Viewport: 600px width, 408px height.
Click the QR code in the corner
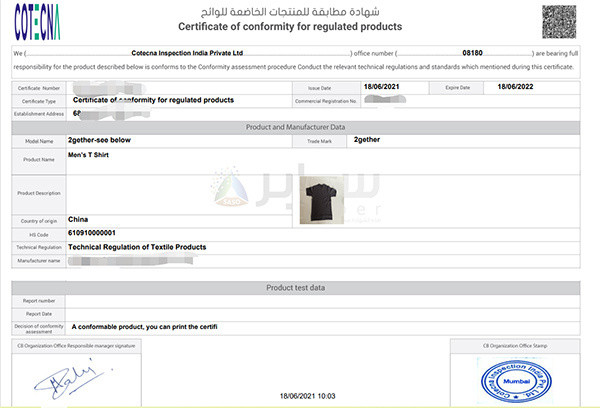(x=560, y=21)
